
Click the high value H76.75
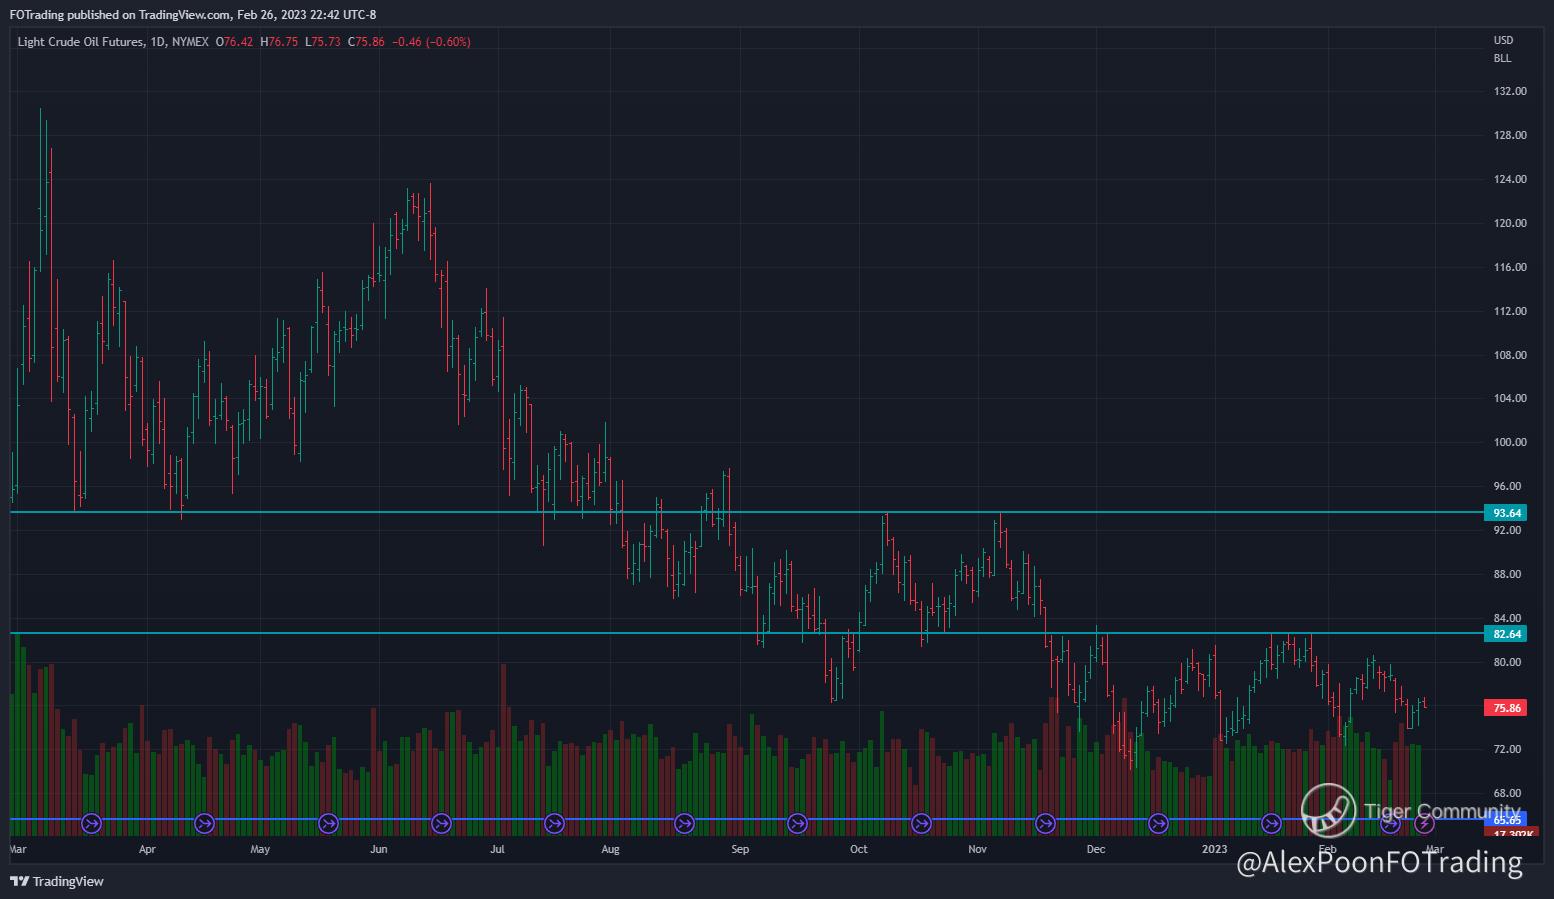click(x=279, y=42)
